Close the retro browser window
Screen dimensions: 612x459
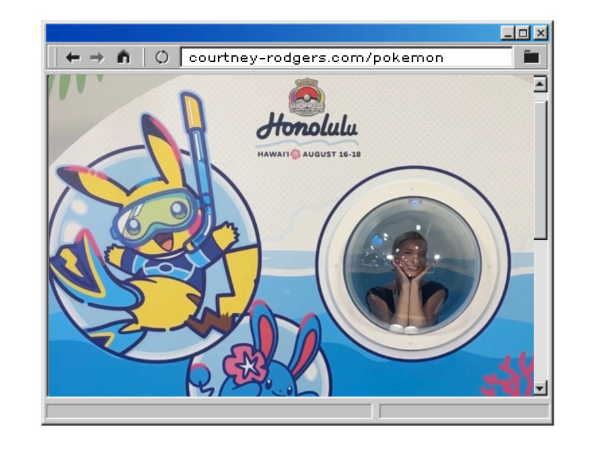pyautogui.click(x=541, y=33)
